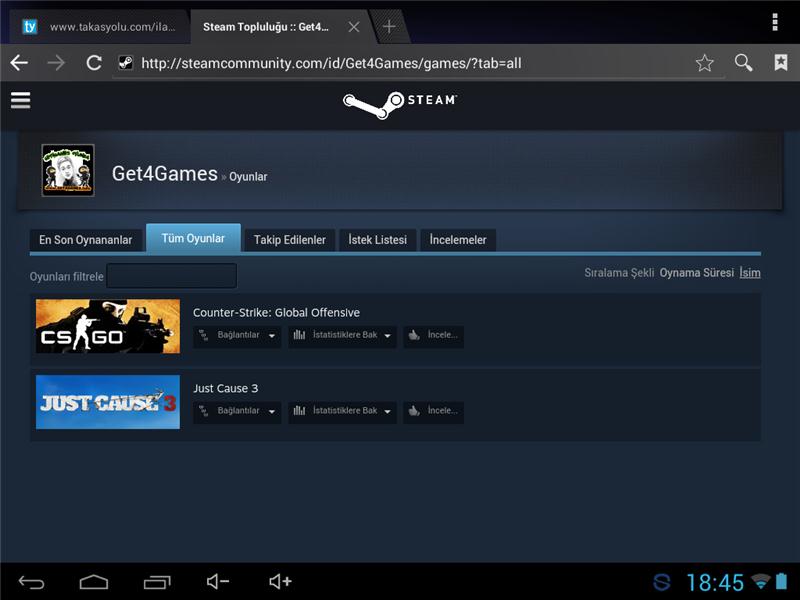The width and height of the screenshot is (800, 600).
Task: Open the browser three-dot overflow menu
Action: pos(775,22)
